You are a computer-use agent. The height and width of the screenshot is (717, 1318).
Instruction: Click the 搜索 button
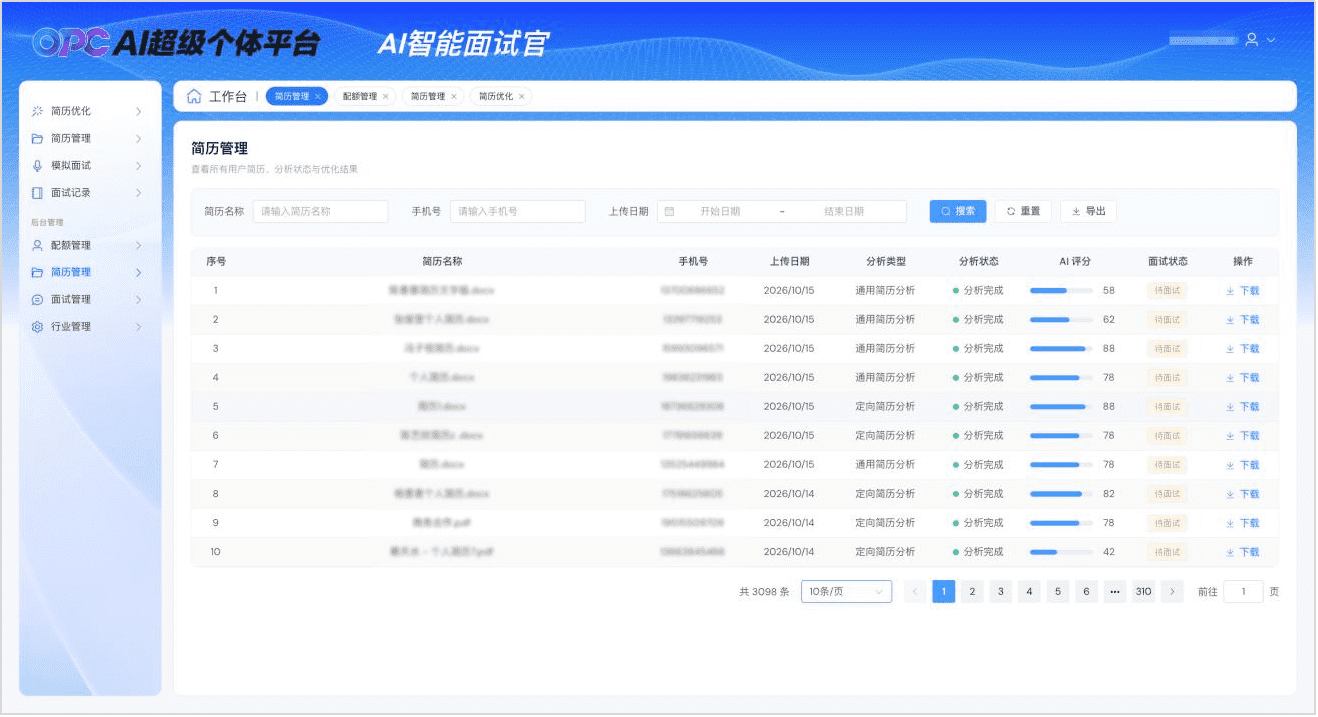point(958,211)
